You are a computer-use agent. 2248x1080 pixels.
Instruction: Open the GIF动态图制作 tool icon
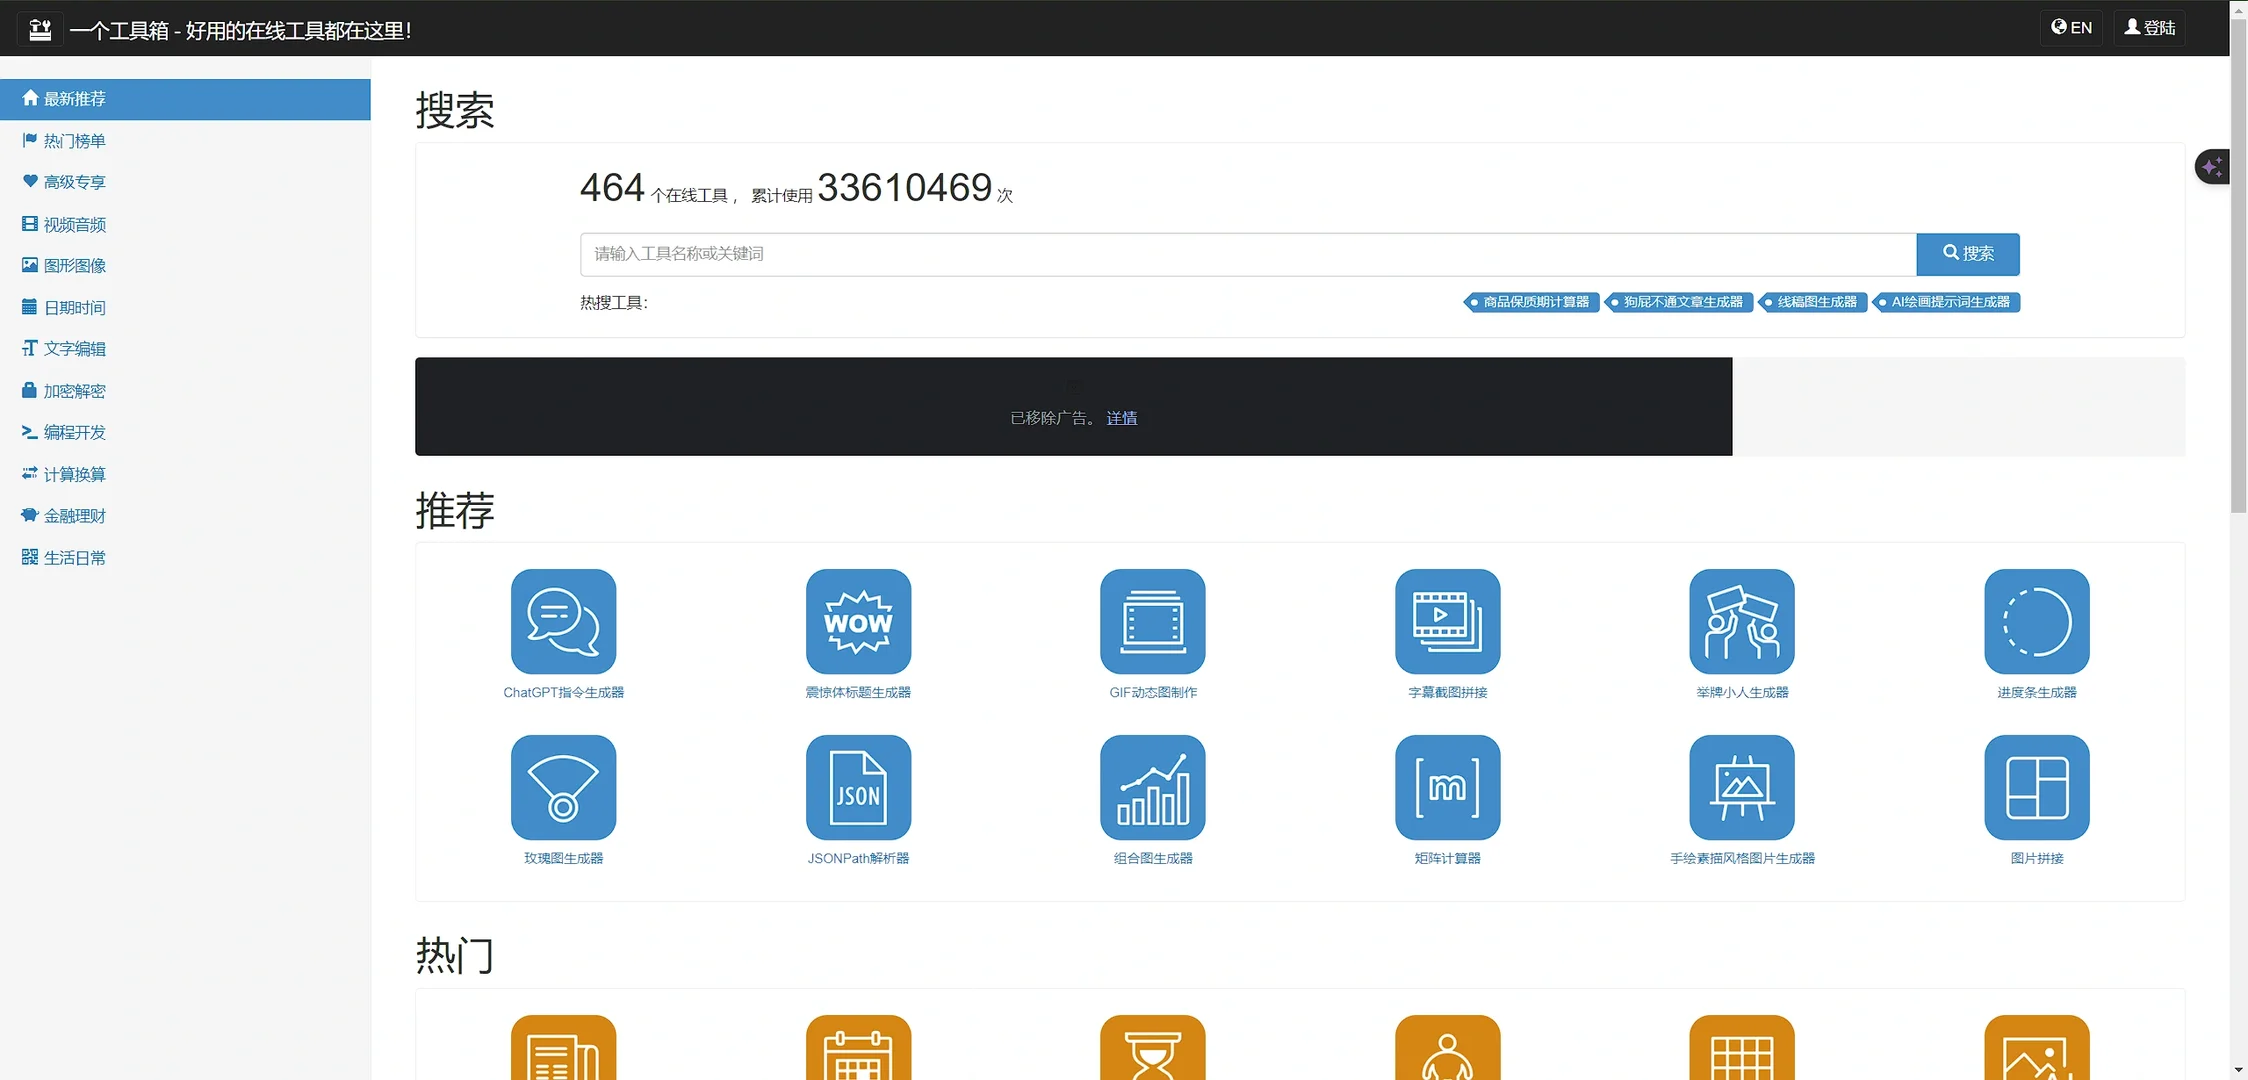(1152, 621)
